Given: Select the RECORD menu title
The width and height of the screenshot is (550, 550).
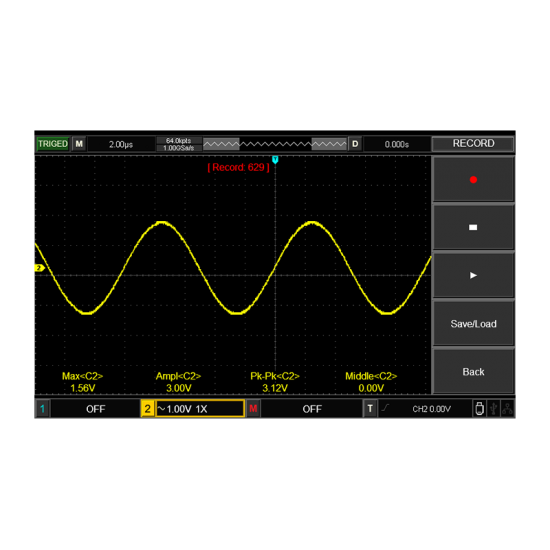Looking at the screenshot, I should pyautogui.click(x=473, y=144).
